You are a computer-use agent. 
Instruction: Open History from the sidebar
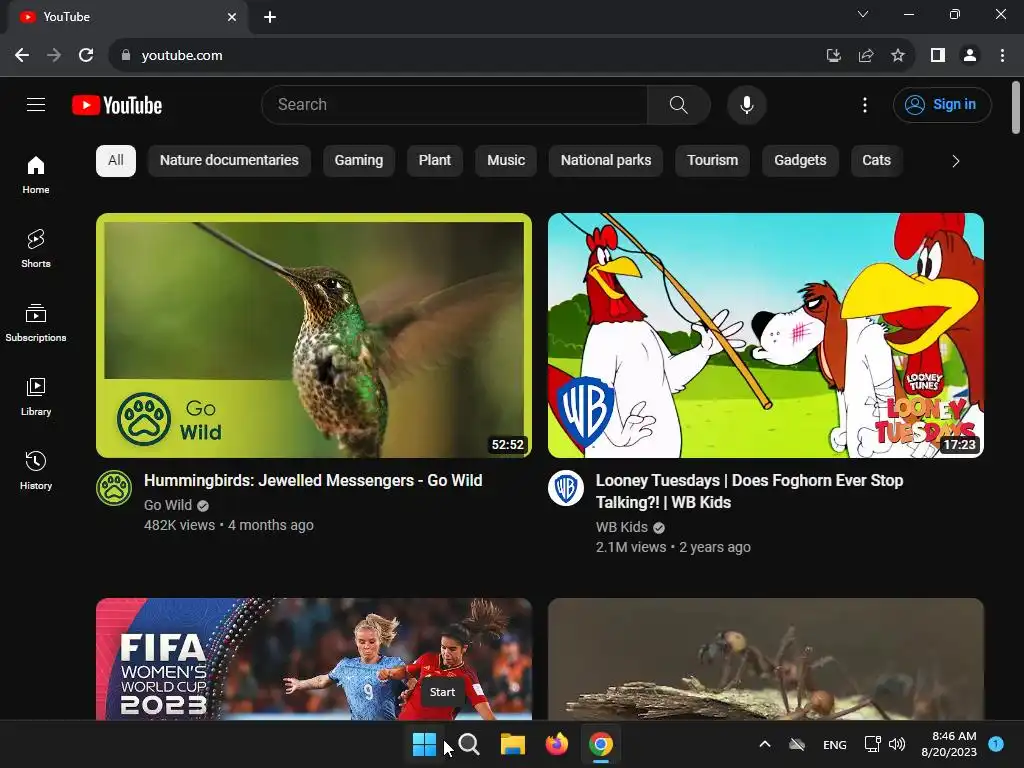[x=36, y=470]
